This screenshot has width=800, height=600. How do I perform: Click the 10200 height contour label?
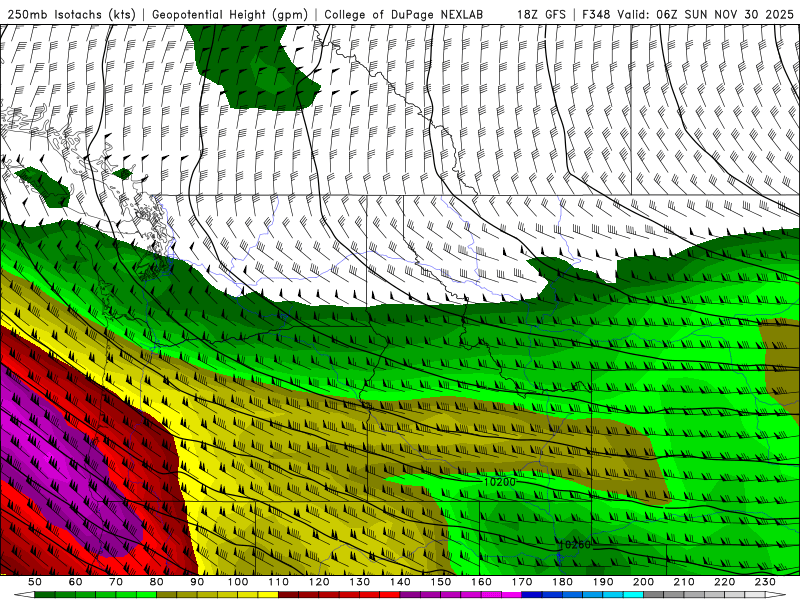(x=499, y=482)
